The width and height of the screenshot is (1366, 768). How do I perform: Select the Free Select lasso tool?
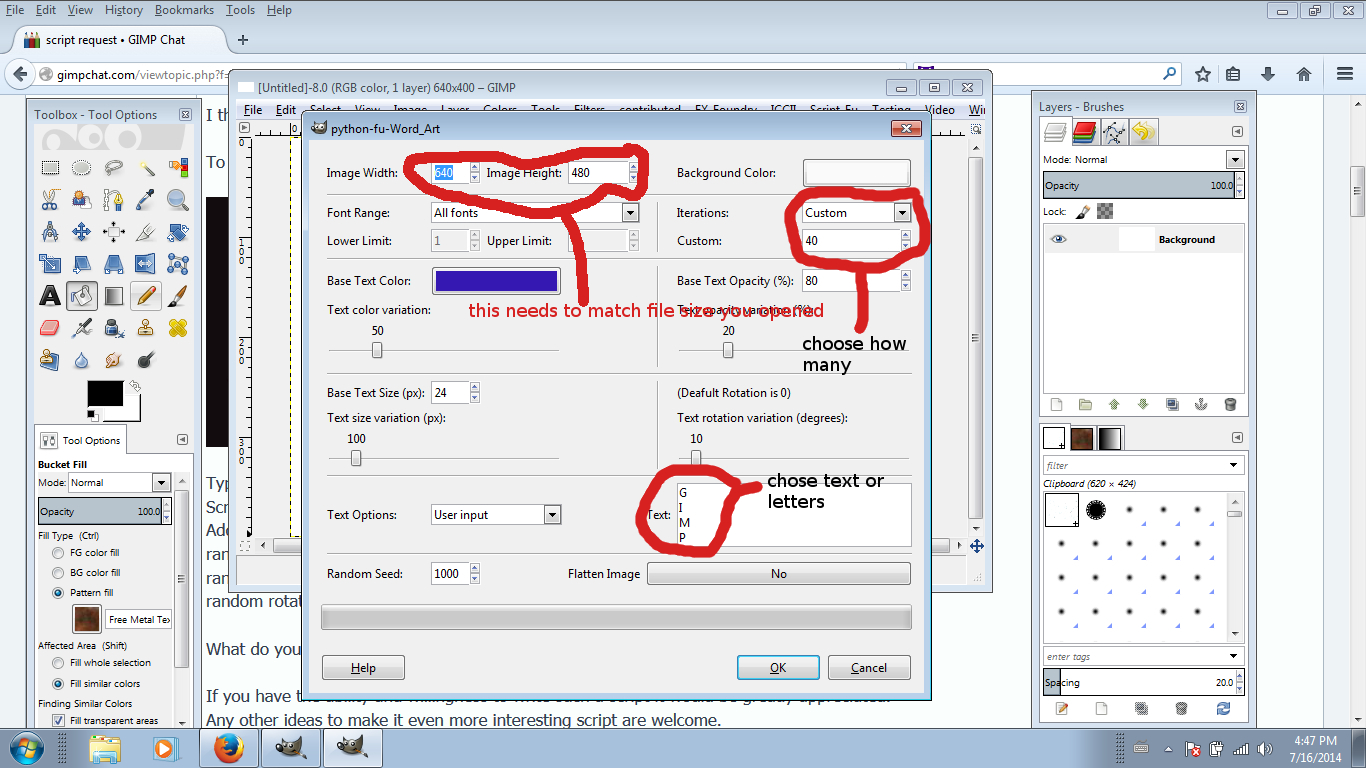click(114, 167)
